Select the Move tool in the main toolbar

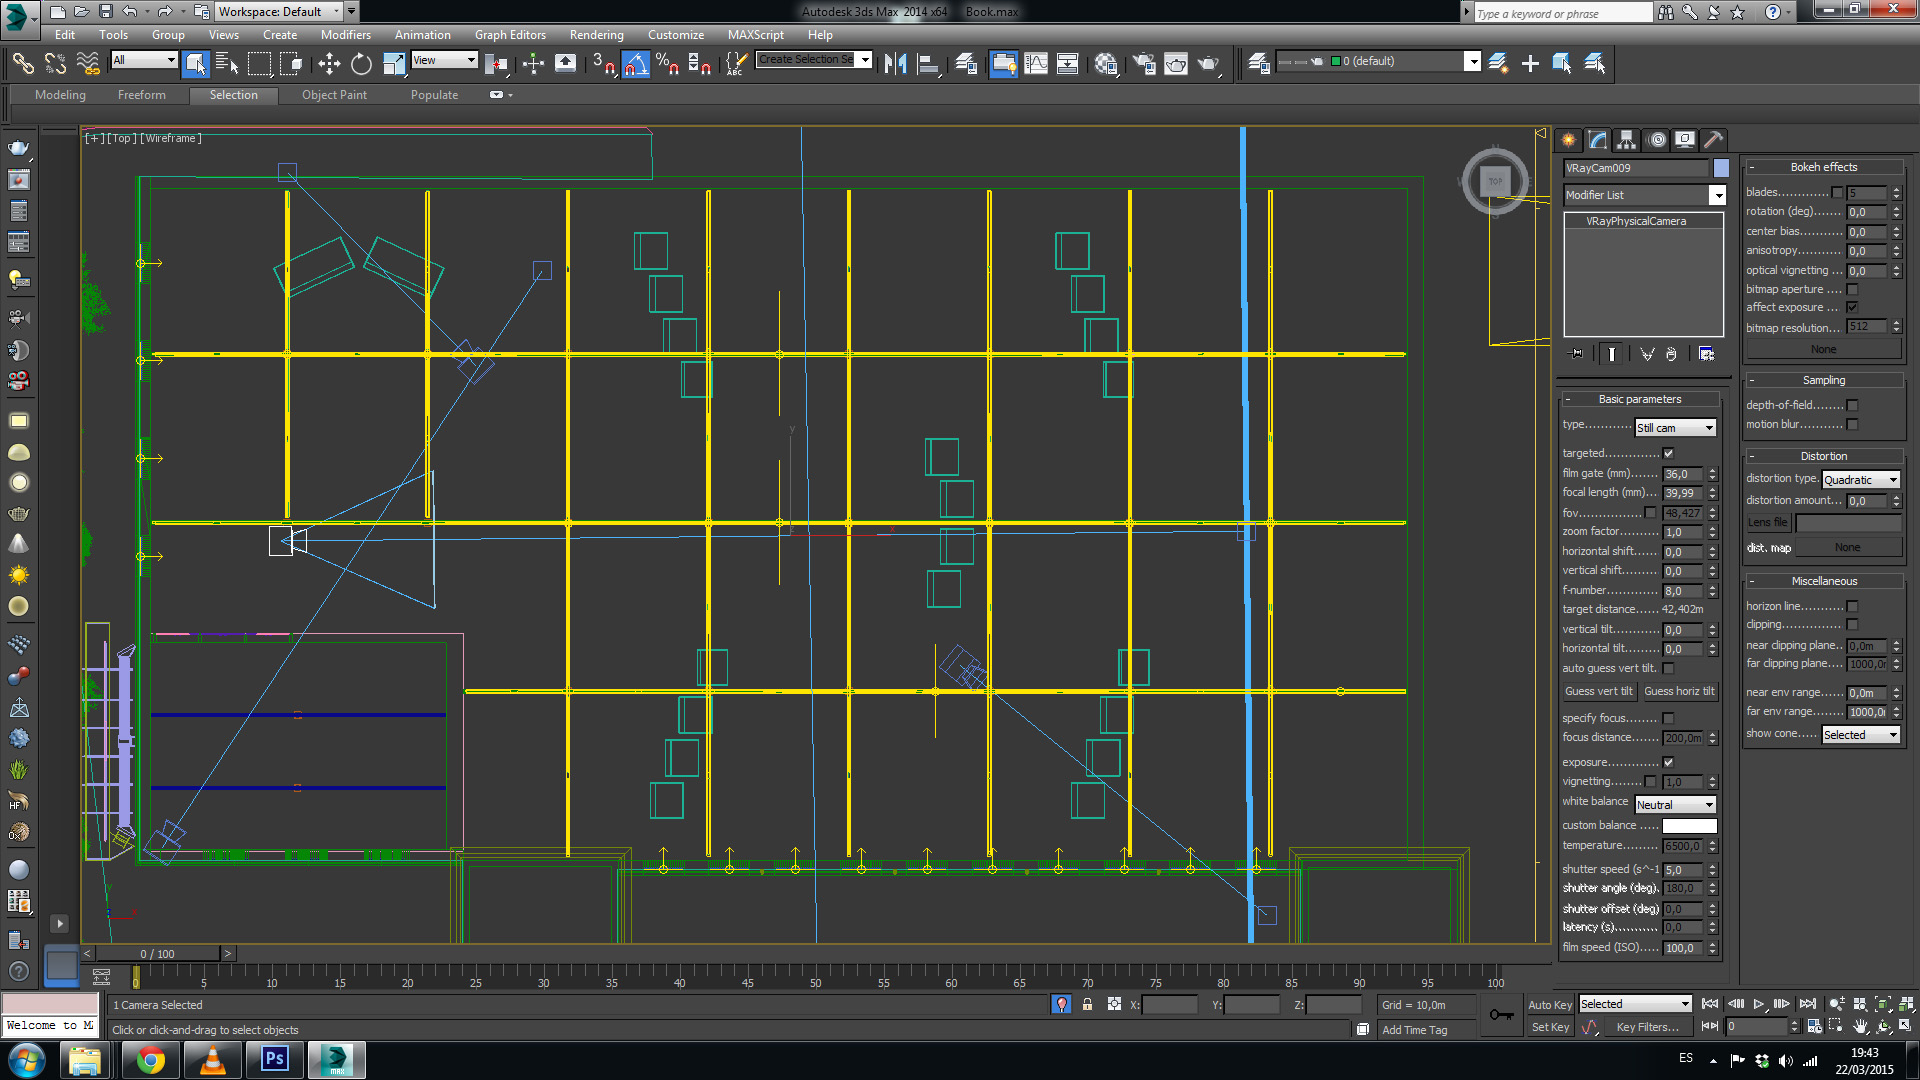329,64
